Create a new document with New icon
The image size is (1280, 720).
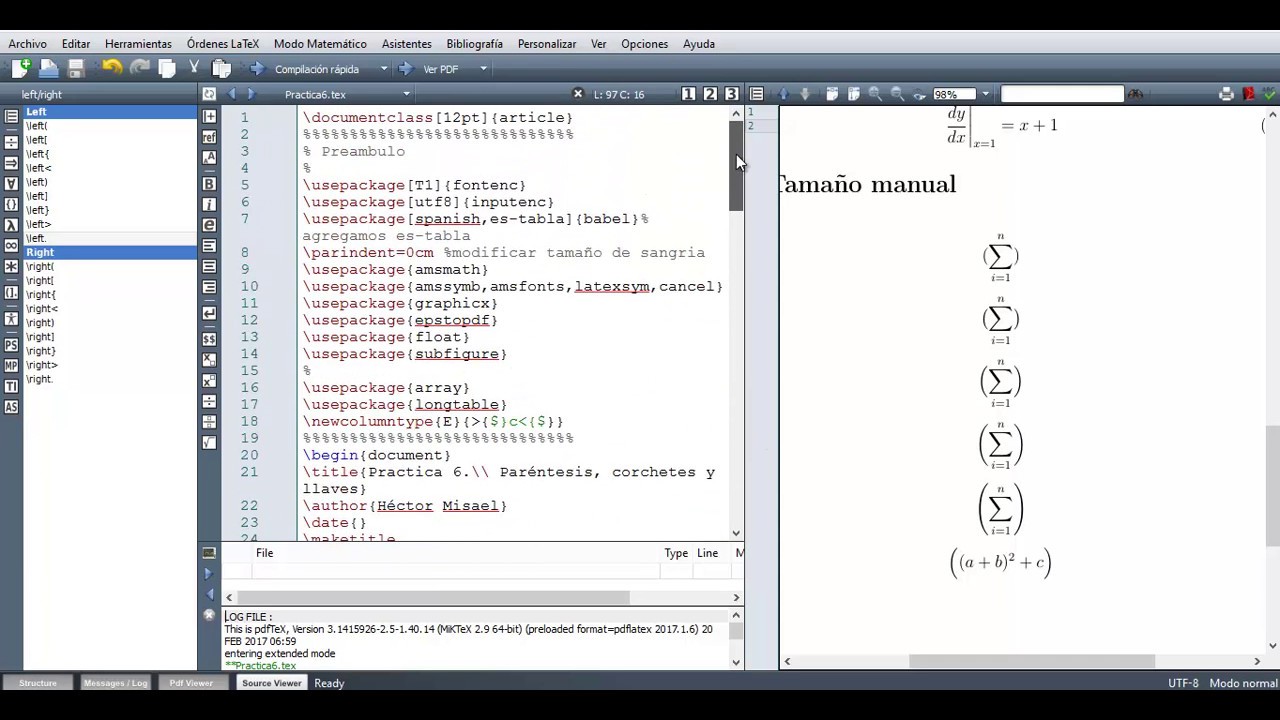[x=21, y=68]
